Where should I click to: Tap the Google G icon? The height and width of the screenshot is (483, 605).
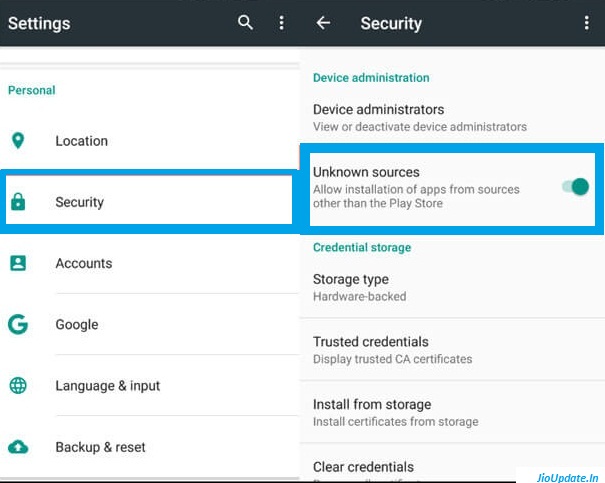[x=18, y=324]
